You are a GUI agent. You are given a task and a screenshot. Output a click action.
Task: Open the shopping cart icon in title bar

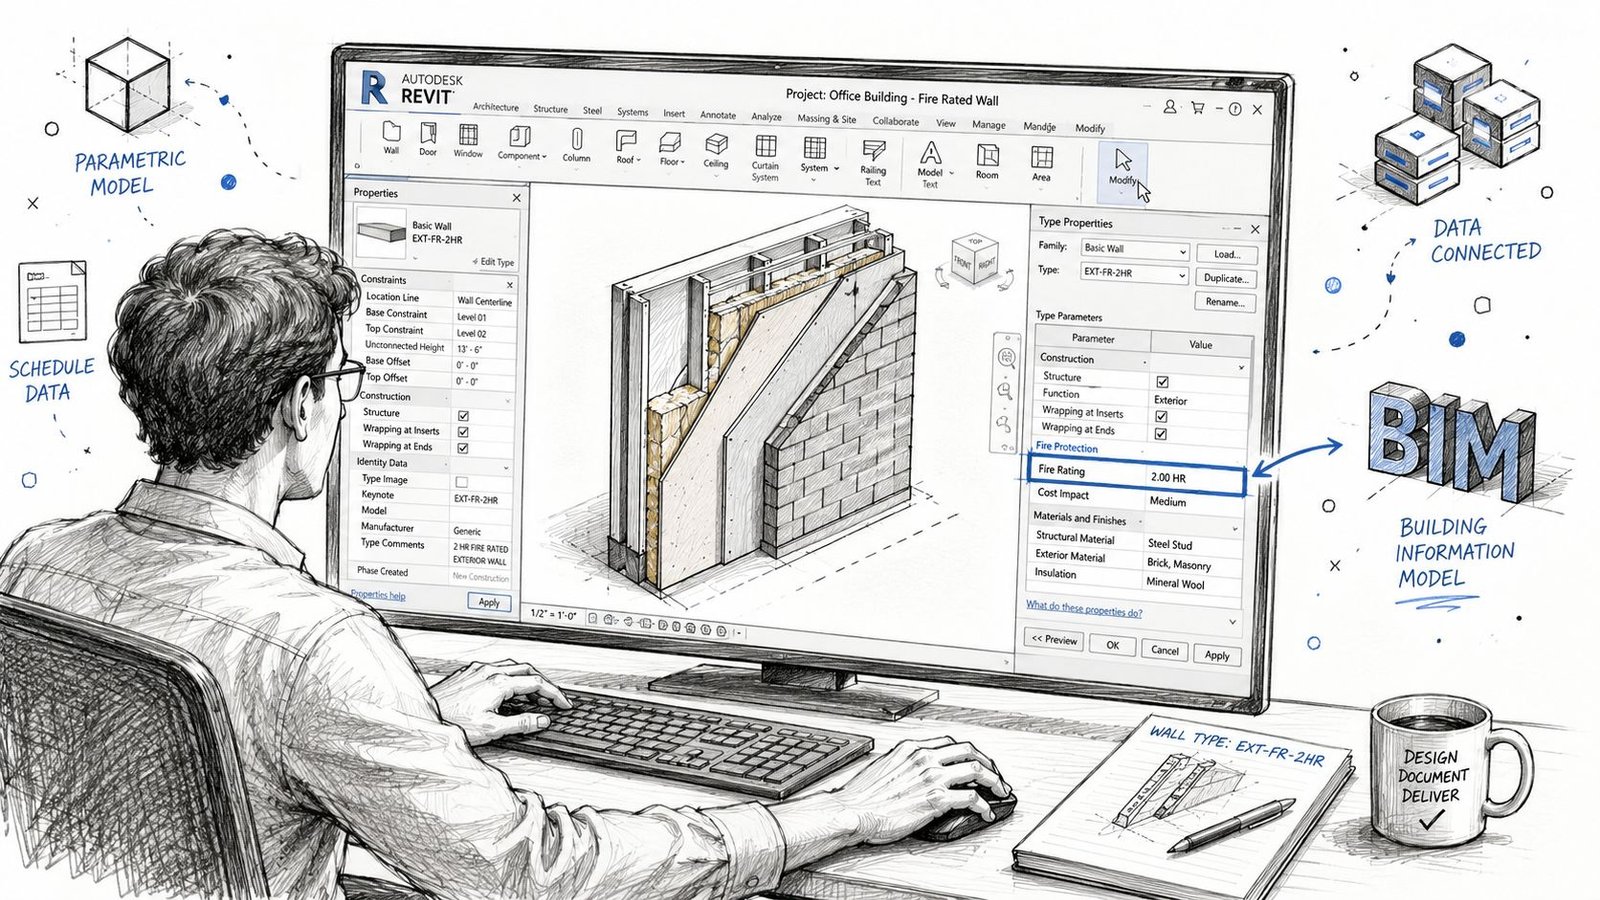click(x=1197, y=107)
